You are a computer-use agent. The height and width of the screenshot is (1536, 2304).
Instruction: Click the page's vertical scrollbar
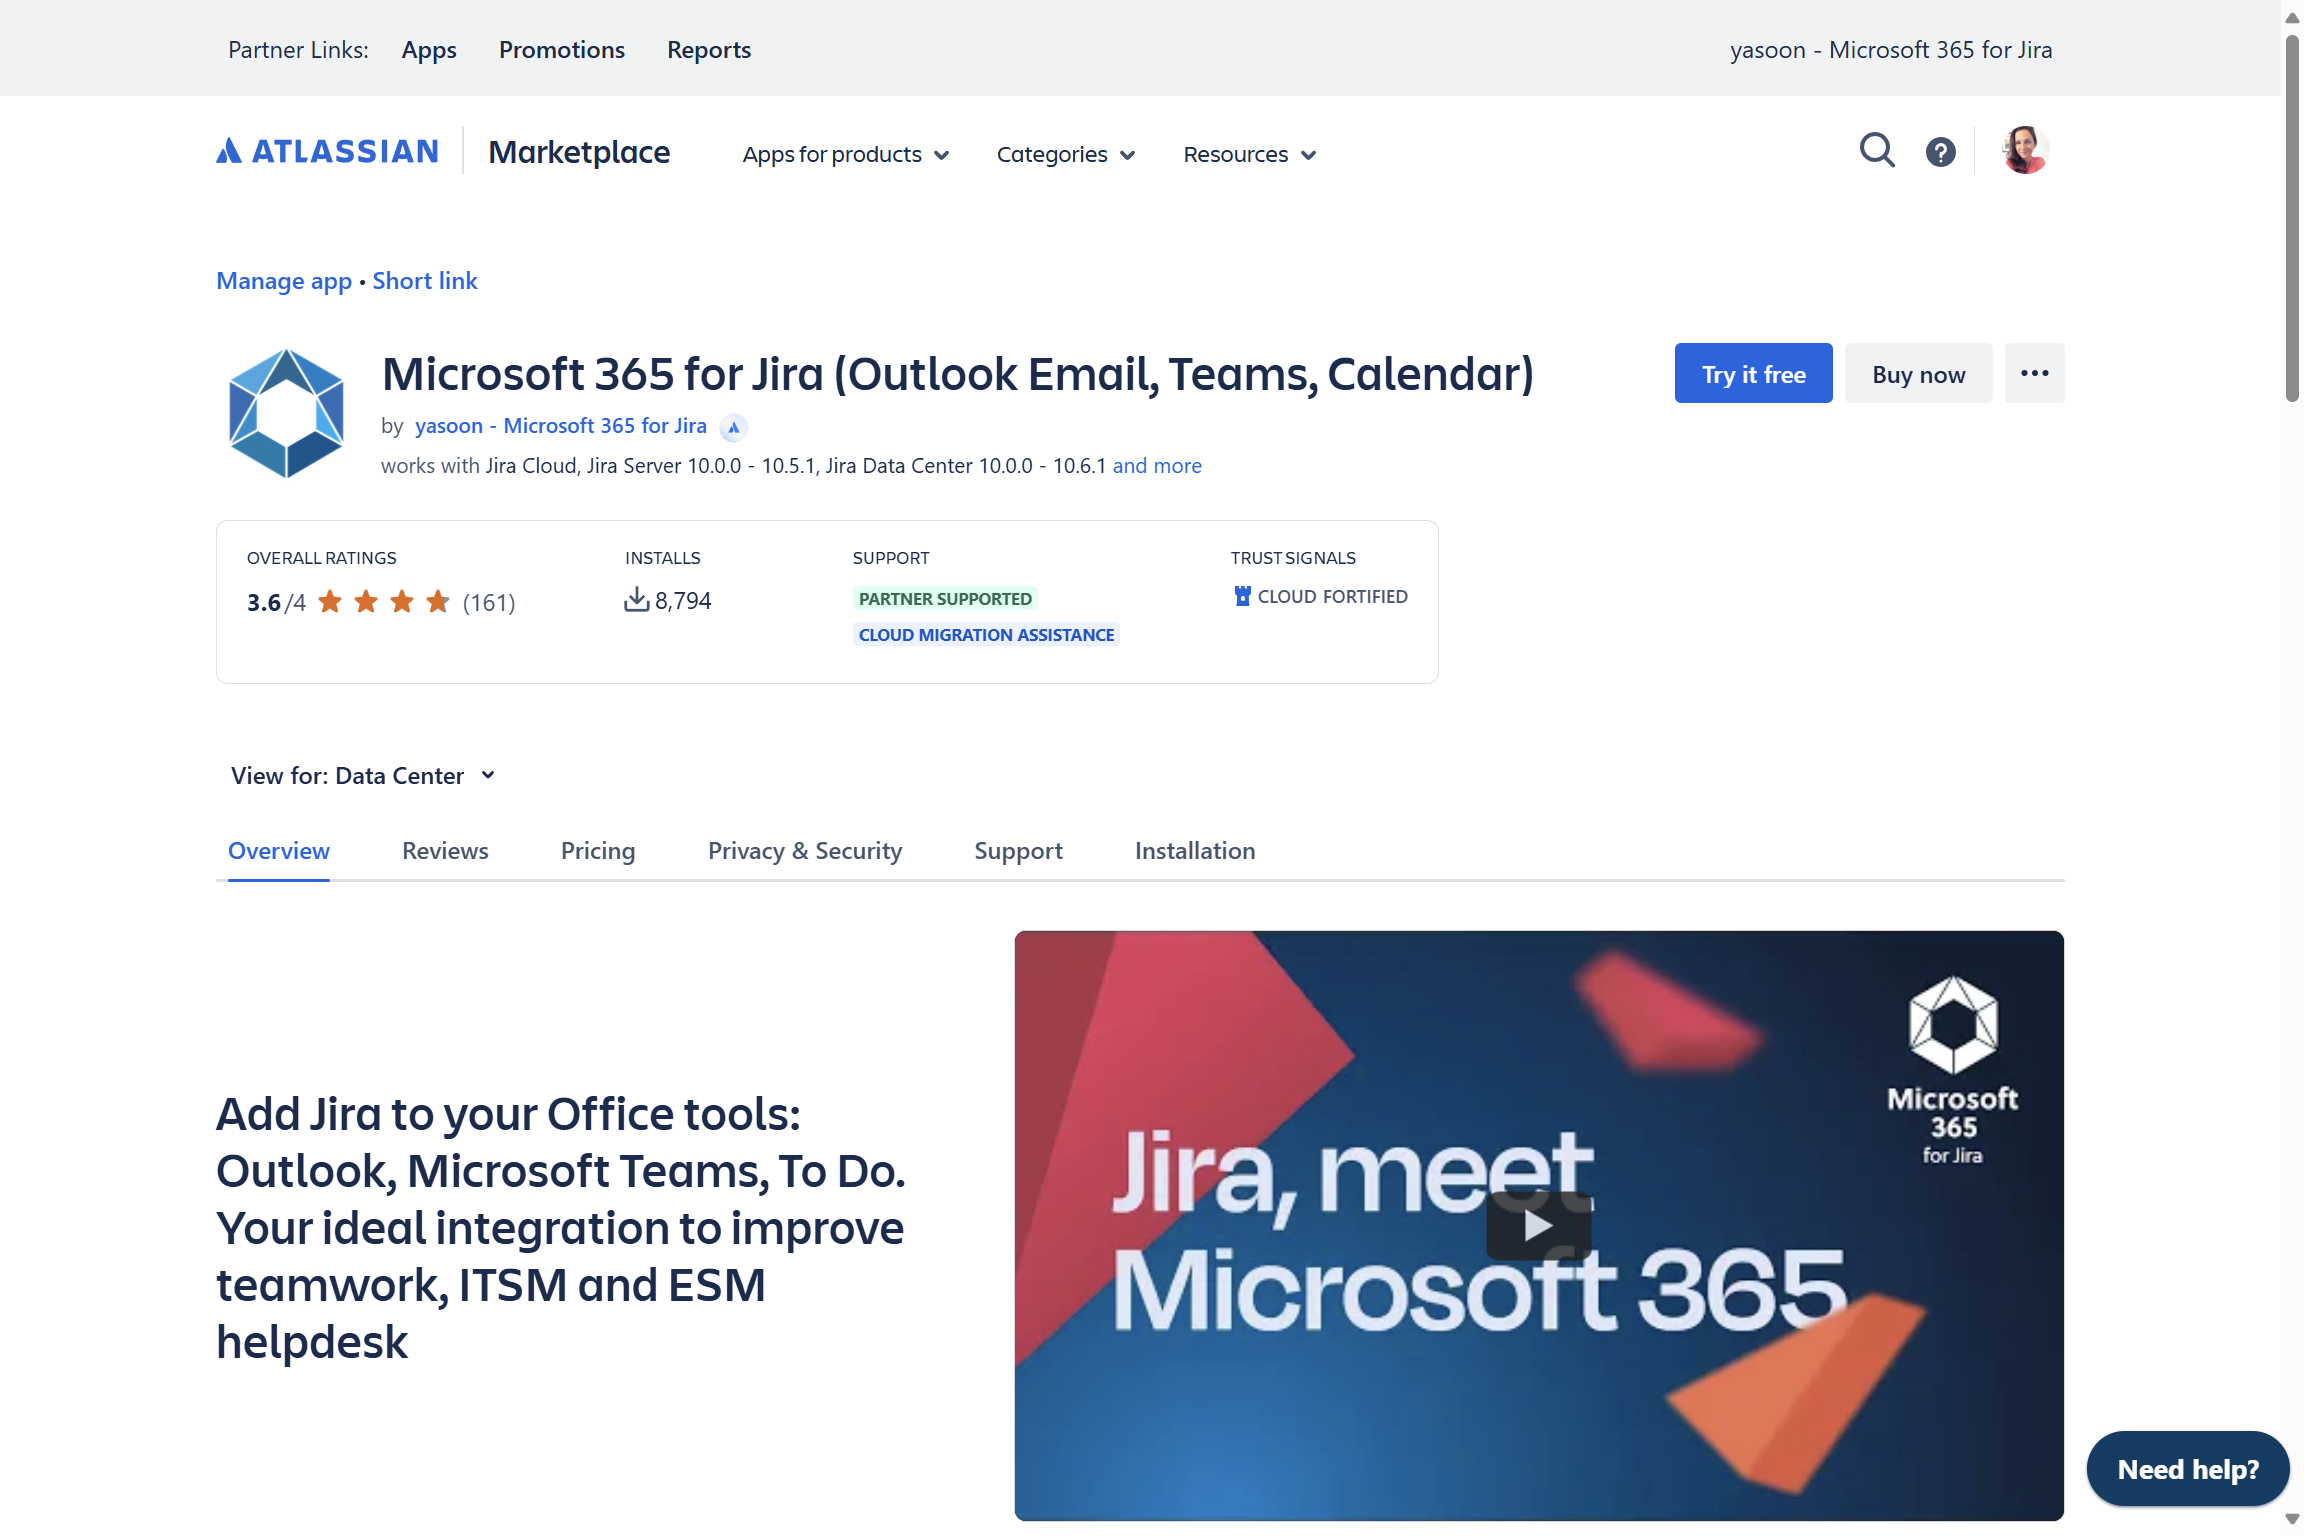click(2292, 220)
